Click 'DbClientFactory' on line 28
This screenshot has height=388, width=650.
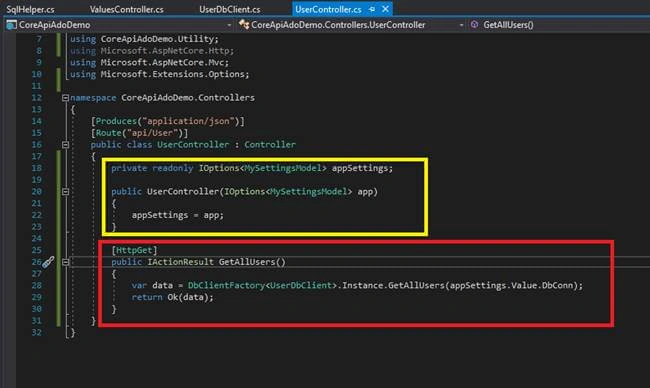226,285
